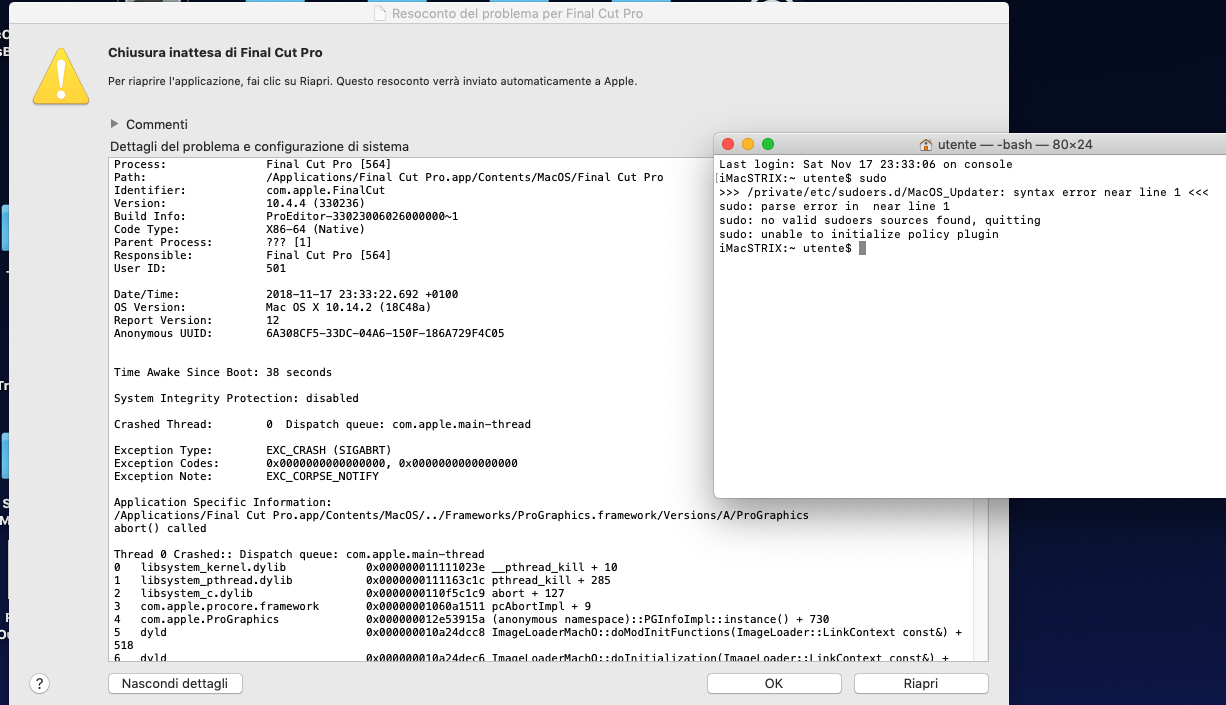The width and height of the screenshot is (1226, 705).
Task: Click the 'Thread 0 Crashed' dispatch queue line
Action: (299, 554)
